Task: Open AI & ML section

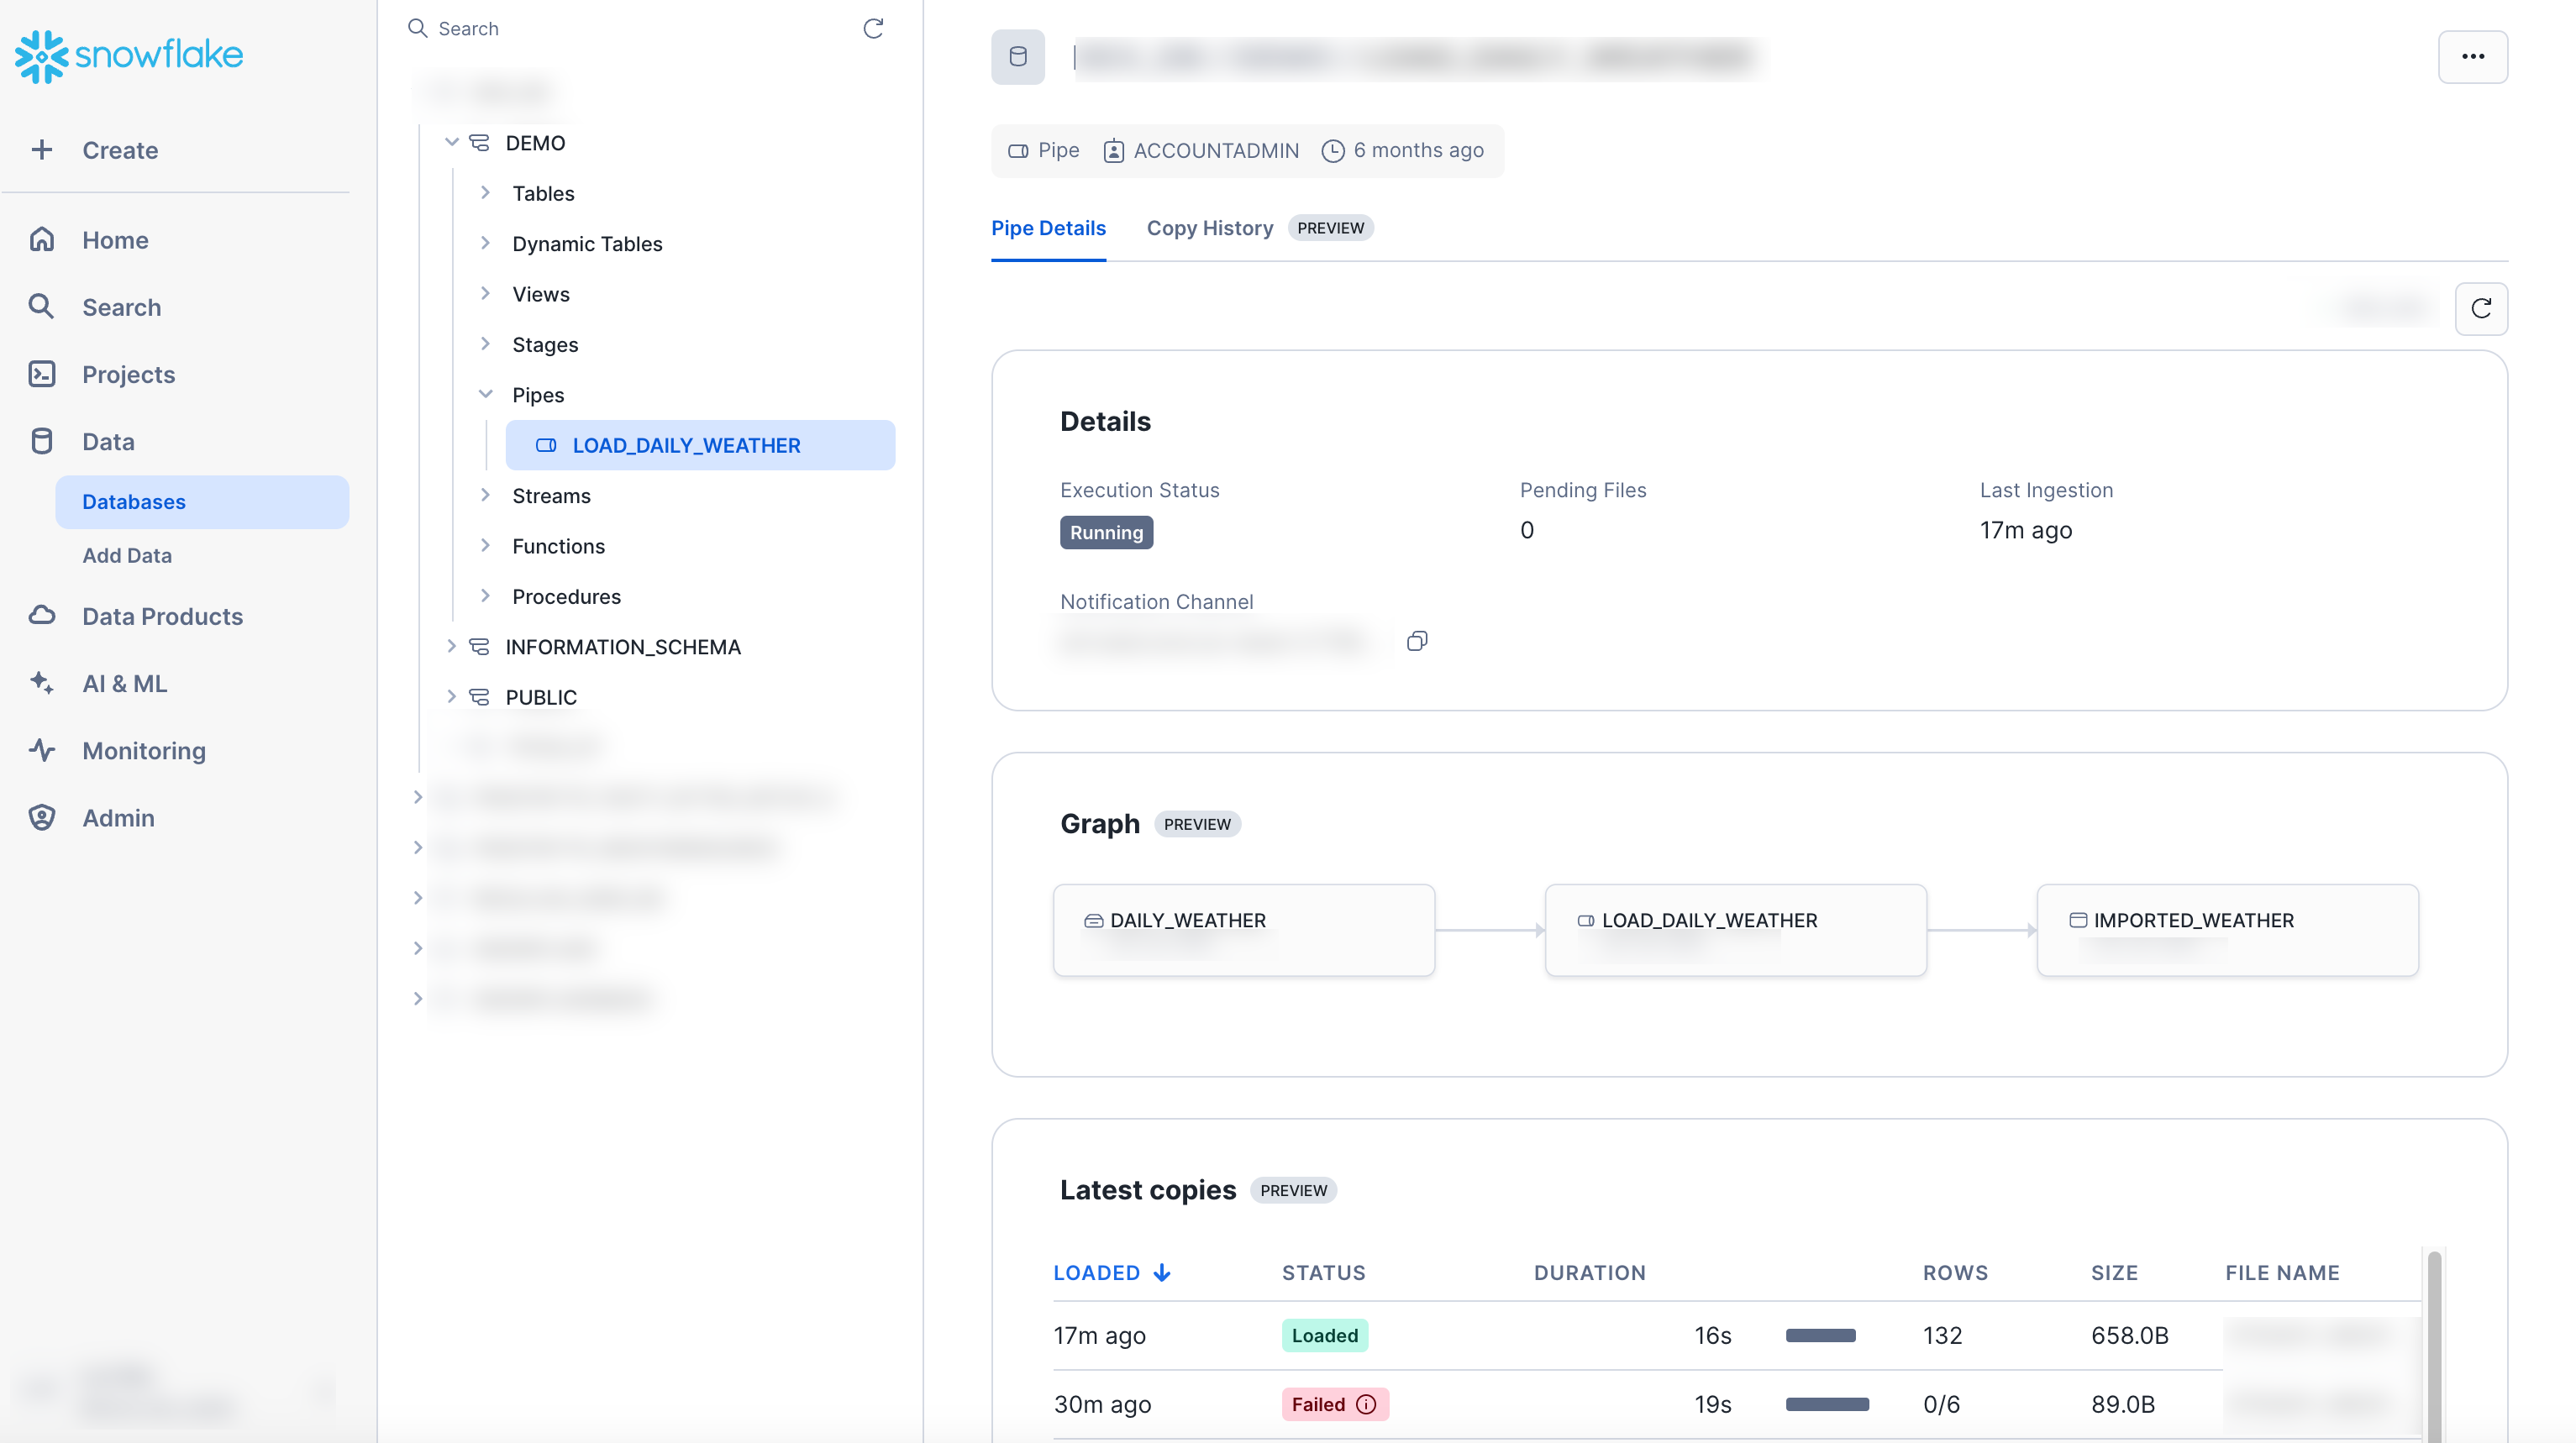Action: (124, 683)
